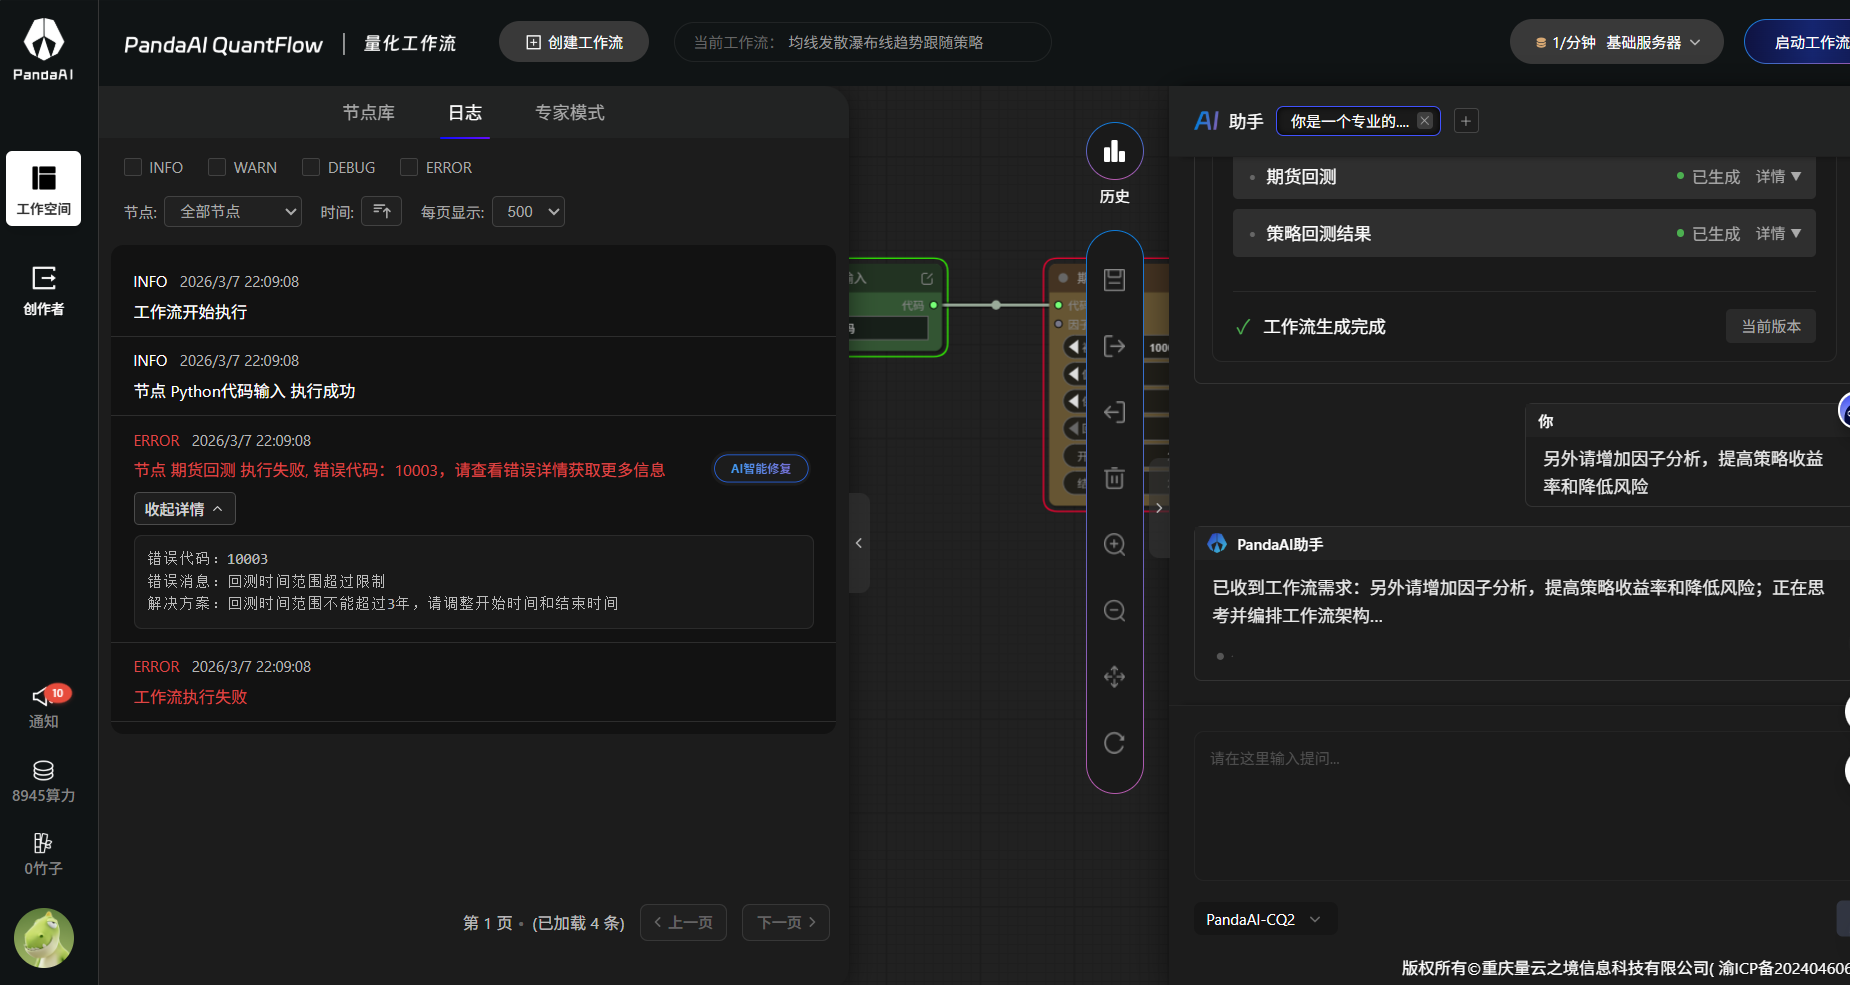Screen dimensions: 1850x985
Task: Collapse the left panel with chevron handle
Action: click(x=859, y=543)
